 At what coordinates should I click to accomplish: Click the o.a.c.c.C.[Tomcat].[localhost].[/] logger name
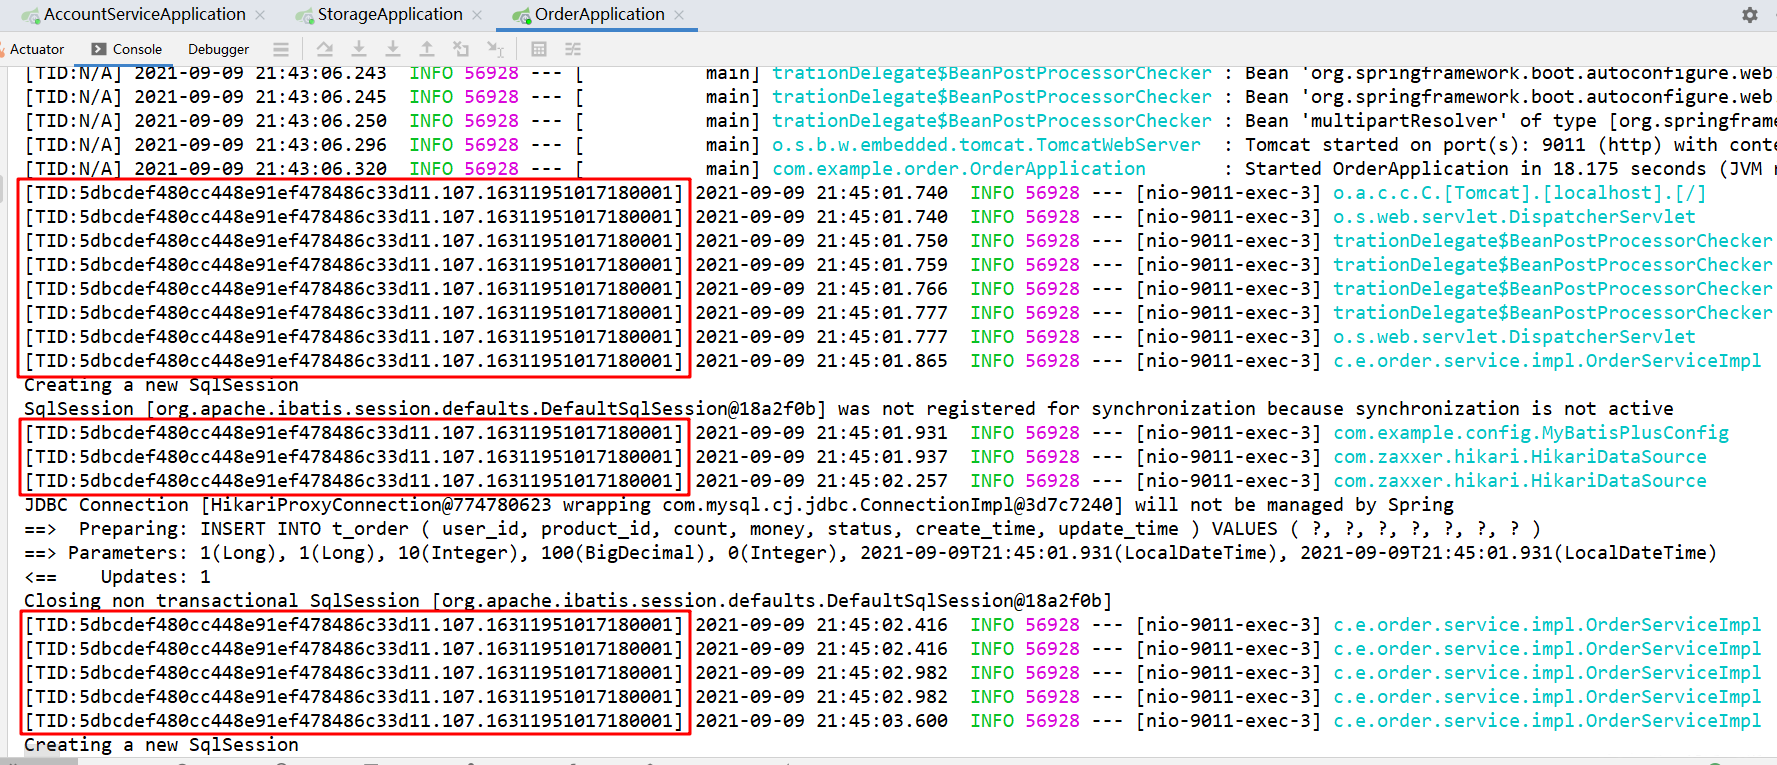pos(1519,193)
